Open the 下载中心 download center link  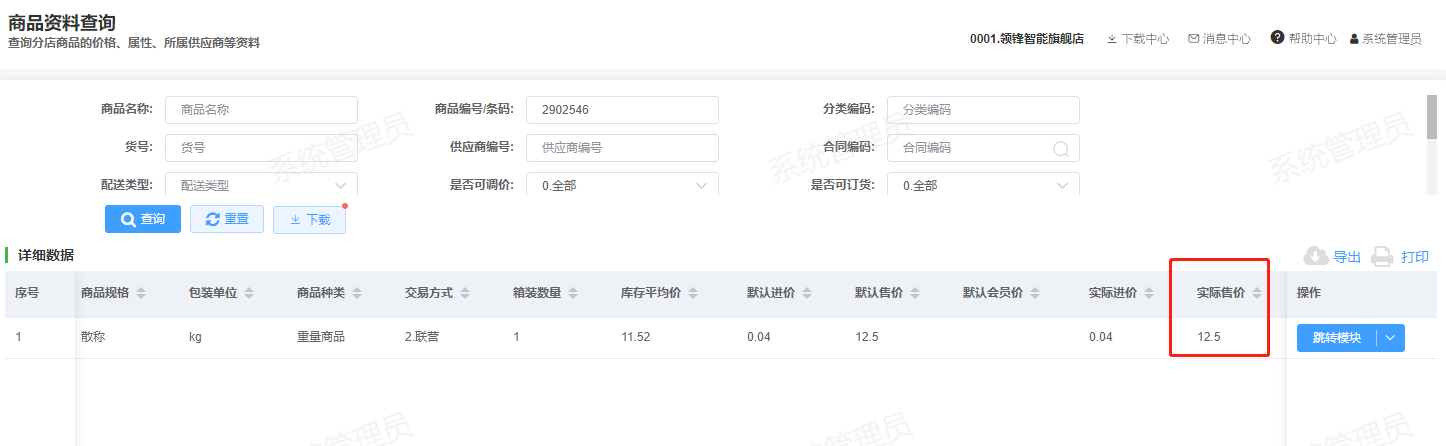(x=1138, y=39)
